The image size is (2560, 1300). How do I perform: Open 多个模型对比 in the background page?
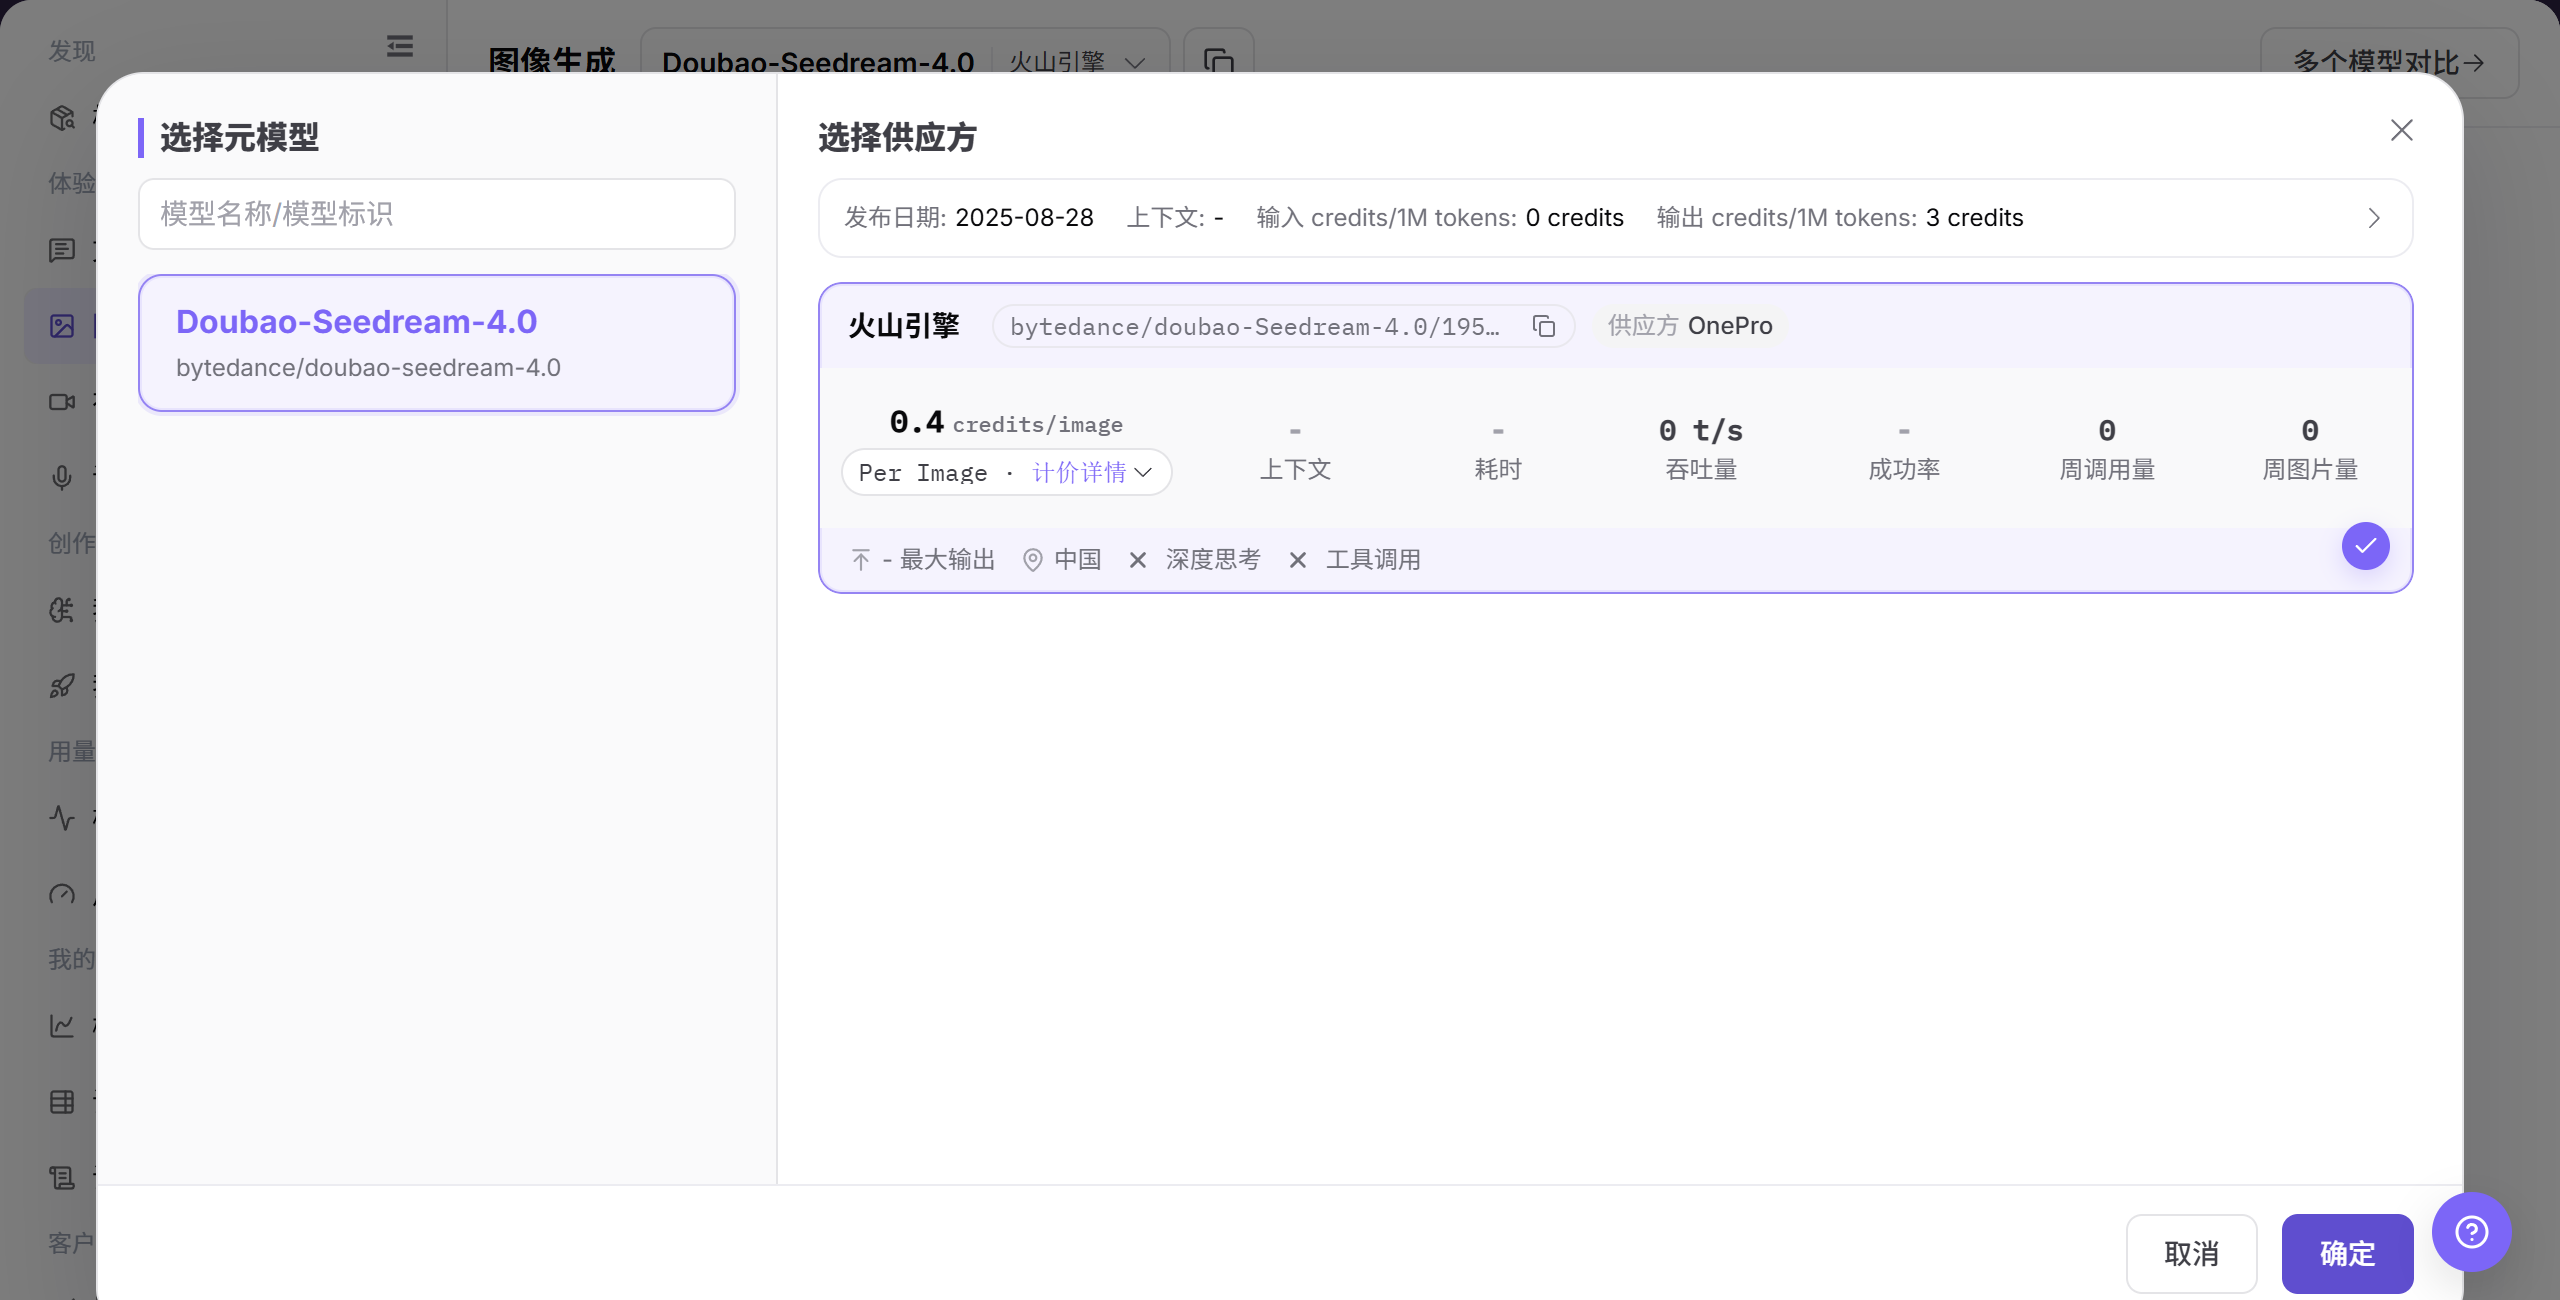point(2389,62)
